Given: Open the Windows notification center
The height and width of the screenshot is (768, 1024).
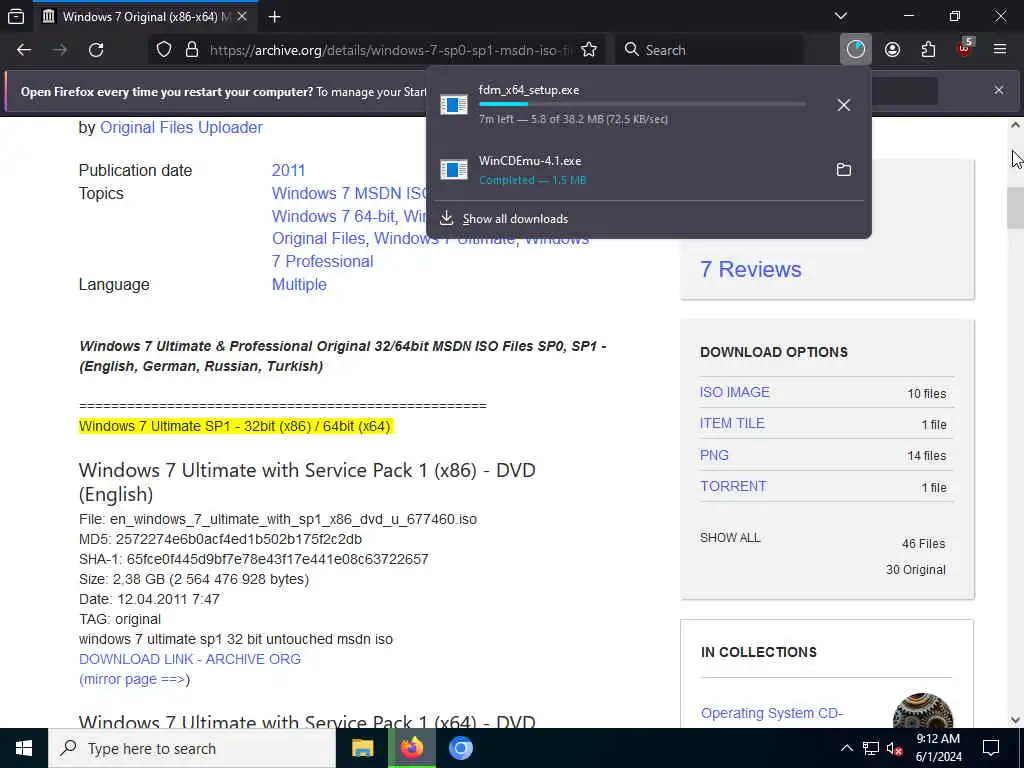Looking at the screenshot, I should (991, 748).
